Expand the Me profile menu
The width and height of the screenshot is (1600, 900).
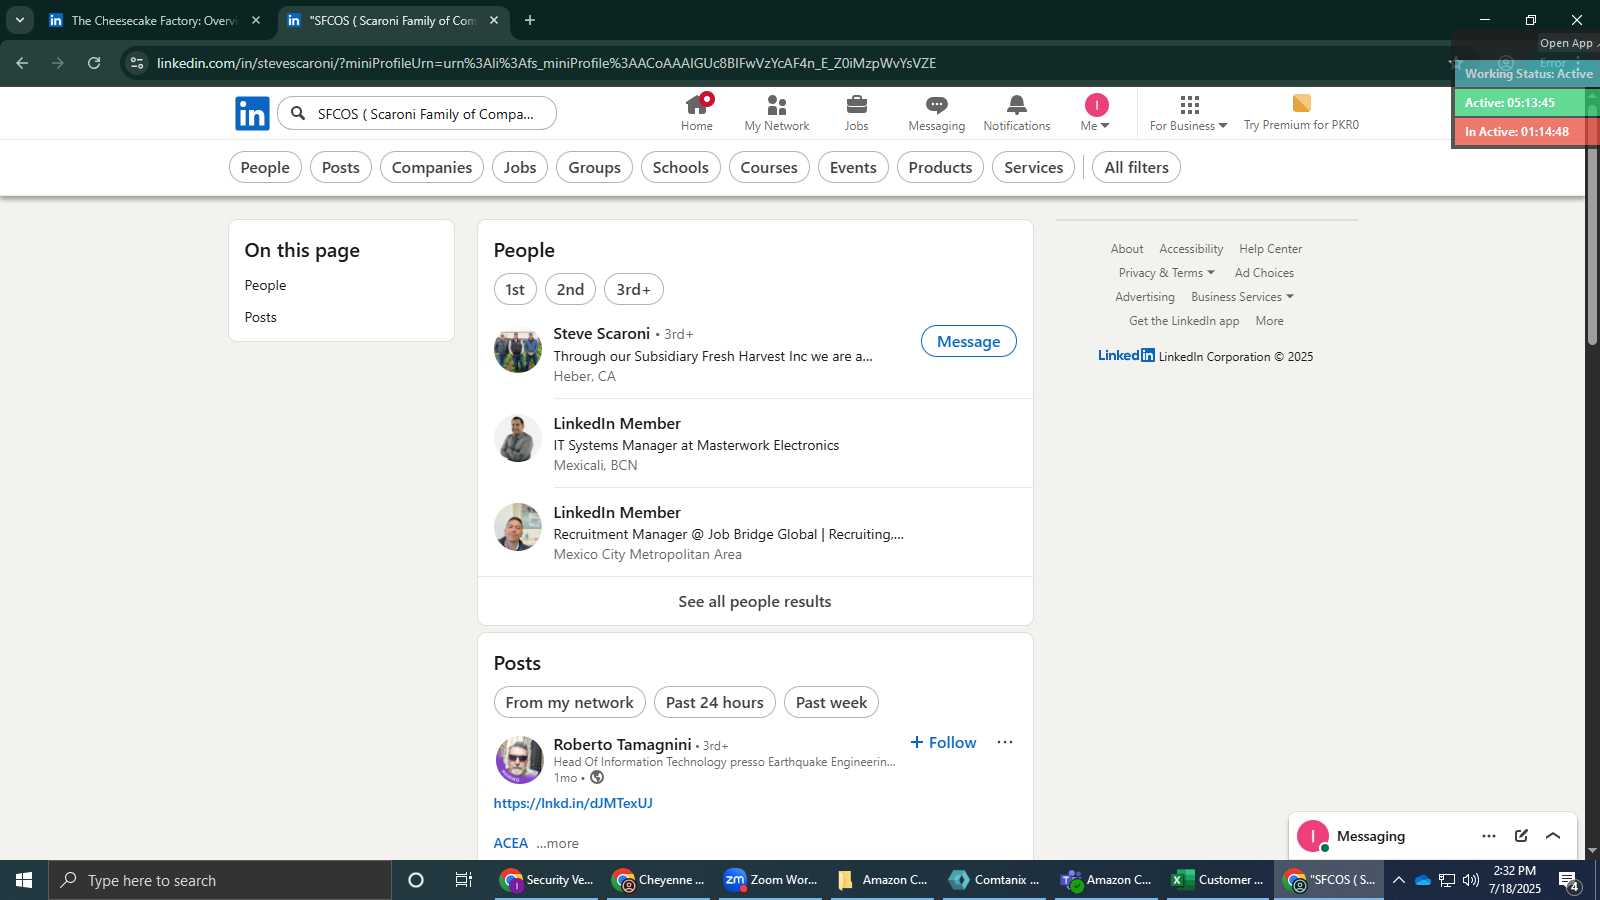pos(1095,114)
